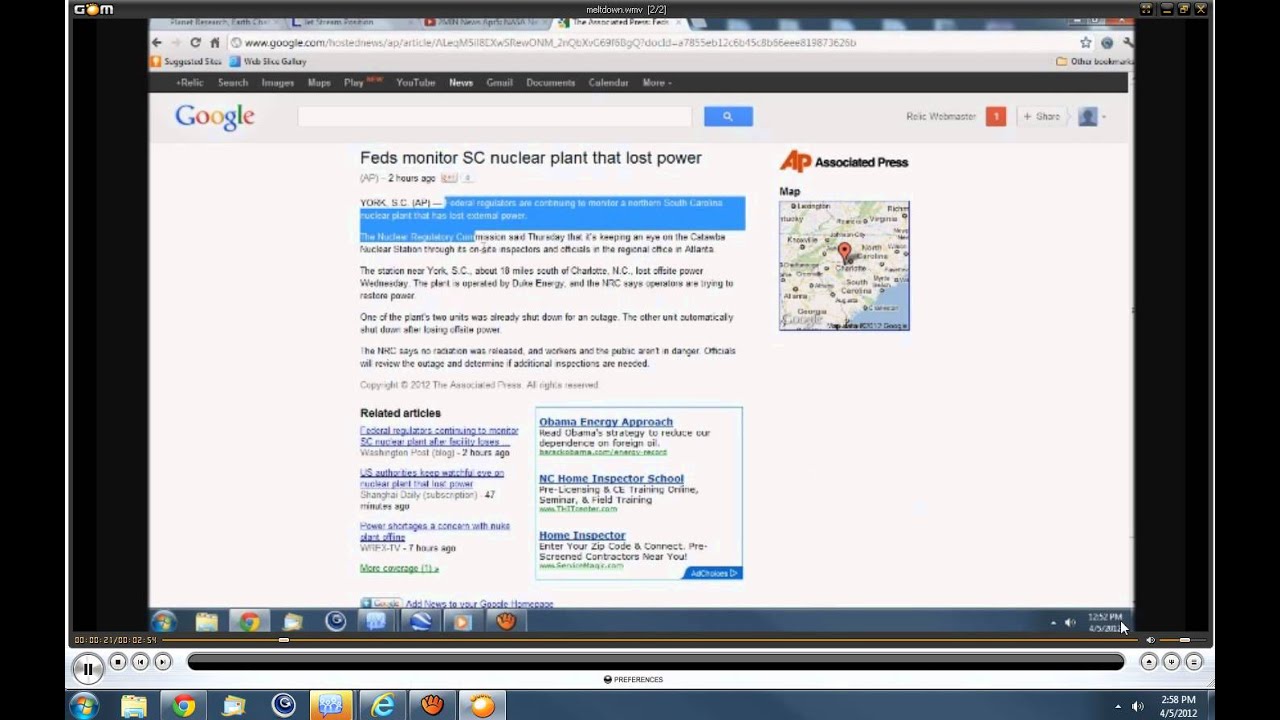Open Images in Google top bar
The width and height of the screenshot is (1280, 720).
[277, 83]
